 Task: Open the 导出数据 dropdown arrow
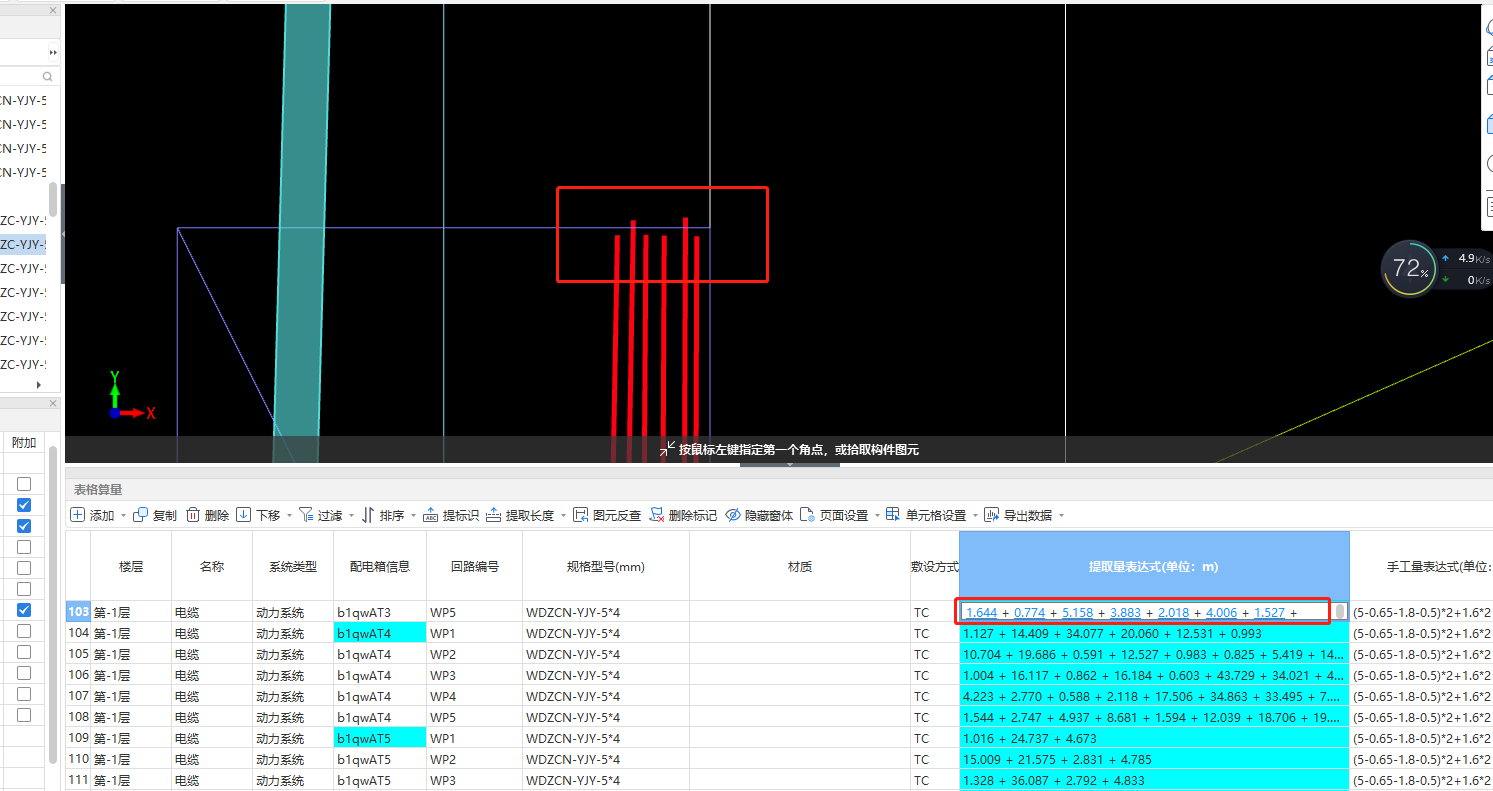pyautogui.click(x=1061, y=516)
